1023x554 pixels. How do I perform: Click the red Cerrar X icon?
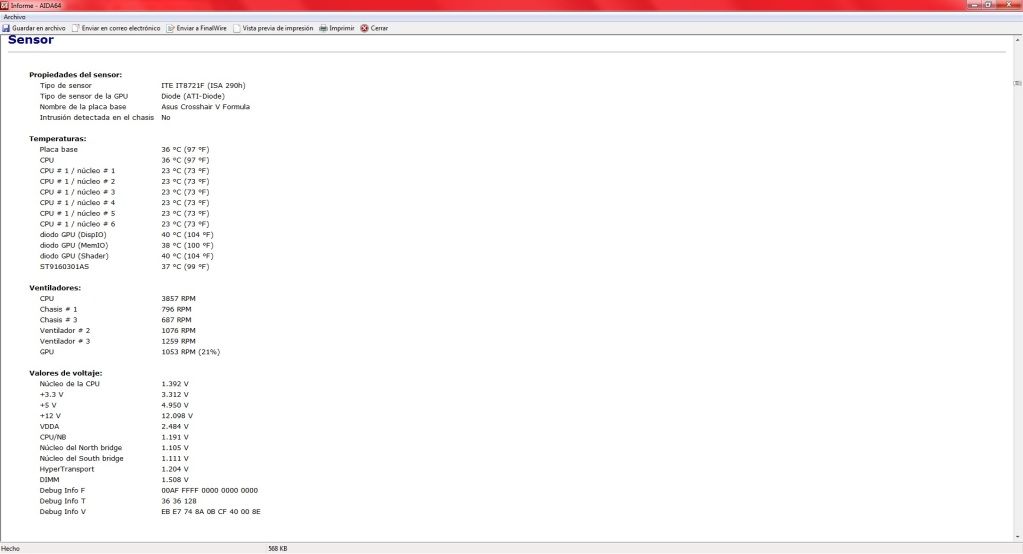pyautogui.click(x=364, y=28)
